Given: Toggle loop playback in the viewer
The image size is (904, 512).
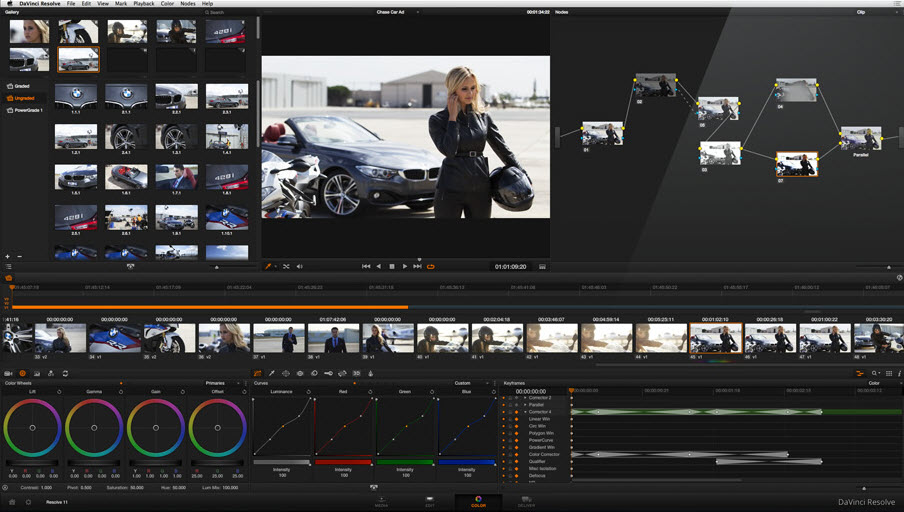Looking at the screenshot, I should pyautogui.click(x=431, y=267).
